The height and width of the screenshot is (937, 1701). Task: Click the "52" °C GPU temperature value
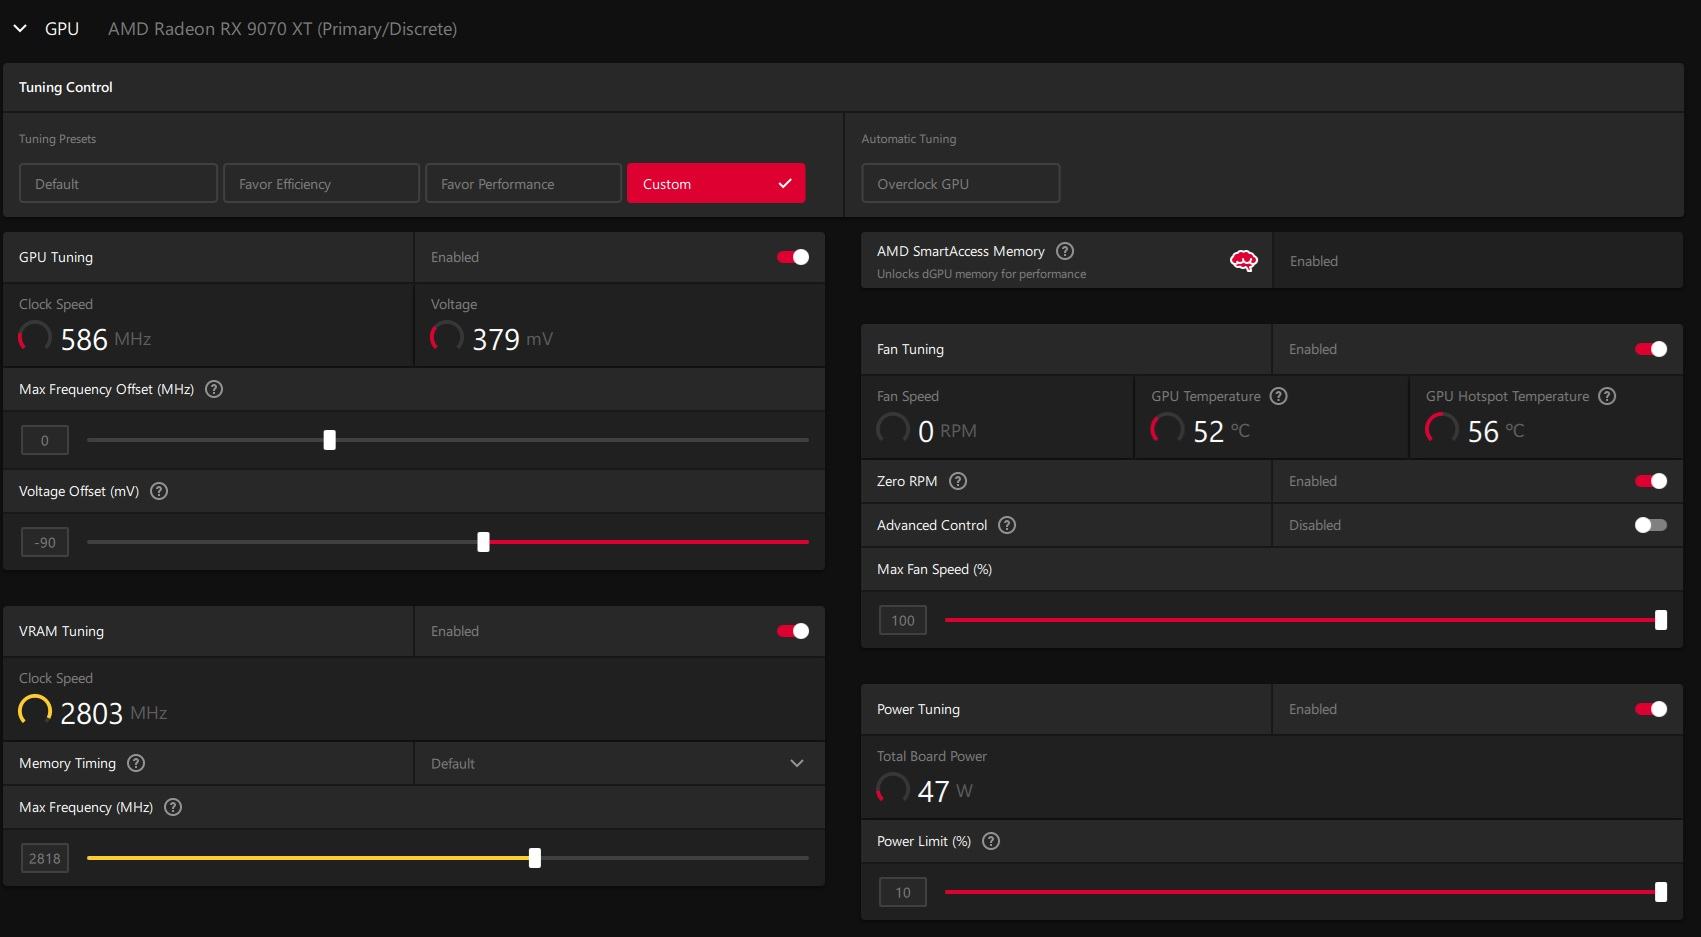tap(1209, 432)
